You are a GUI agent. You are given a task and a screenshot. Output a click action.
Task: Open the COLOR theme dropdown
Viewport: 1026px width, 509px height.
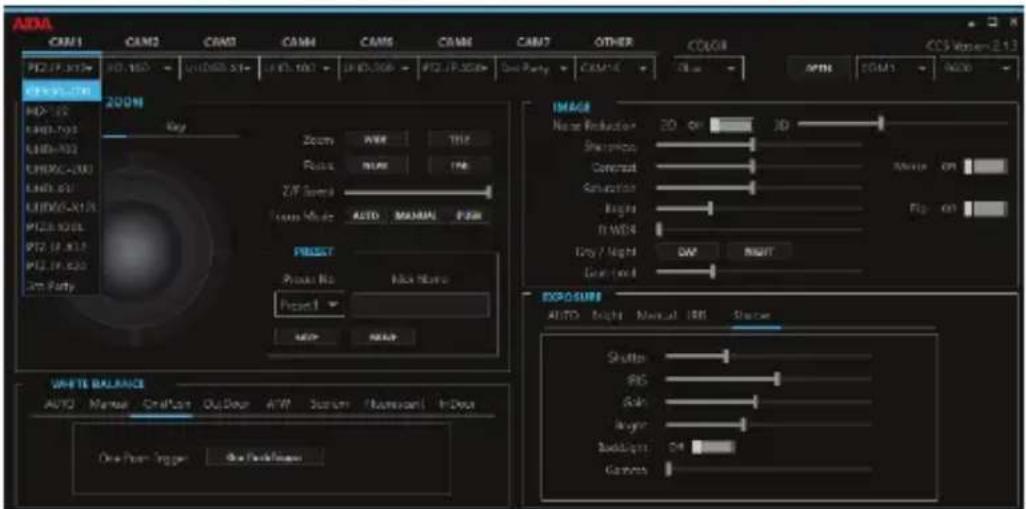tap(708, 67)
